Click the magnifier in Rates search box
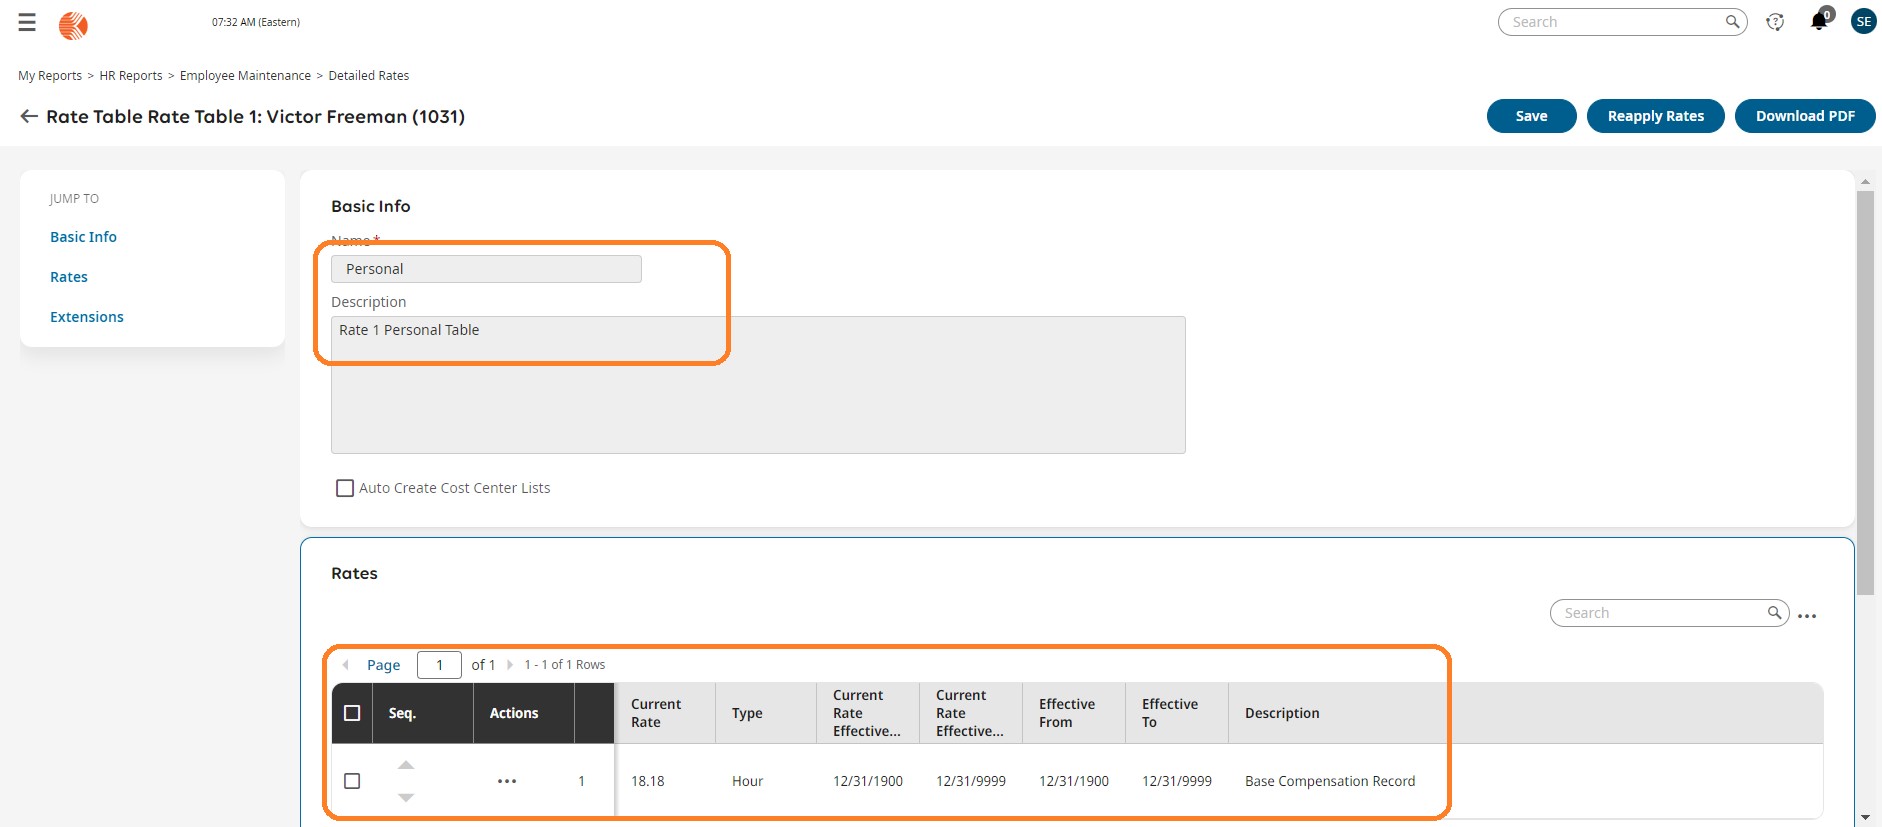The width and height of the screenshot is (1882, 827). click(x=1774, y=613)
